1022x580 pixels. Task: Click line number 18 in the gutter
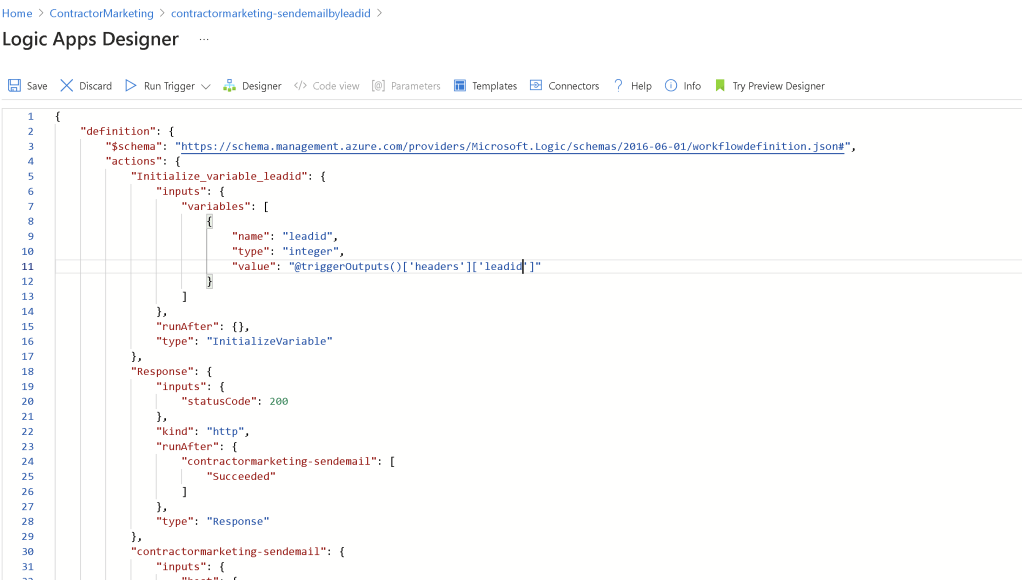pyautogui.click(x=27, y=371)
